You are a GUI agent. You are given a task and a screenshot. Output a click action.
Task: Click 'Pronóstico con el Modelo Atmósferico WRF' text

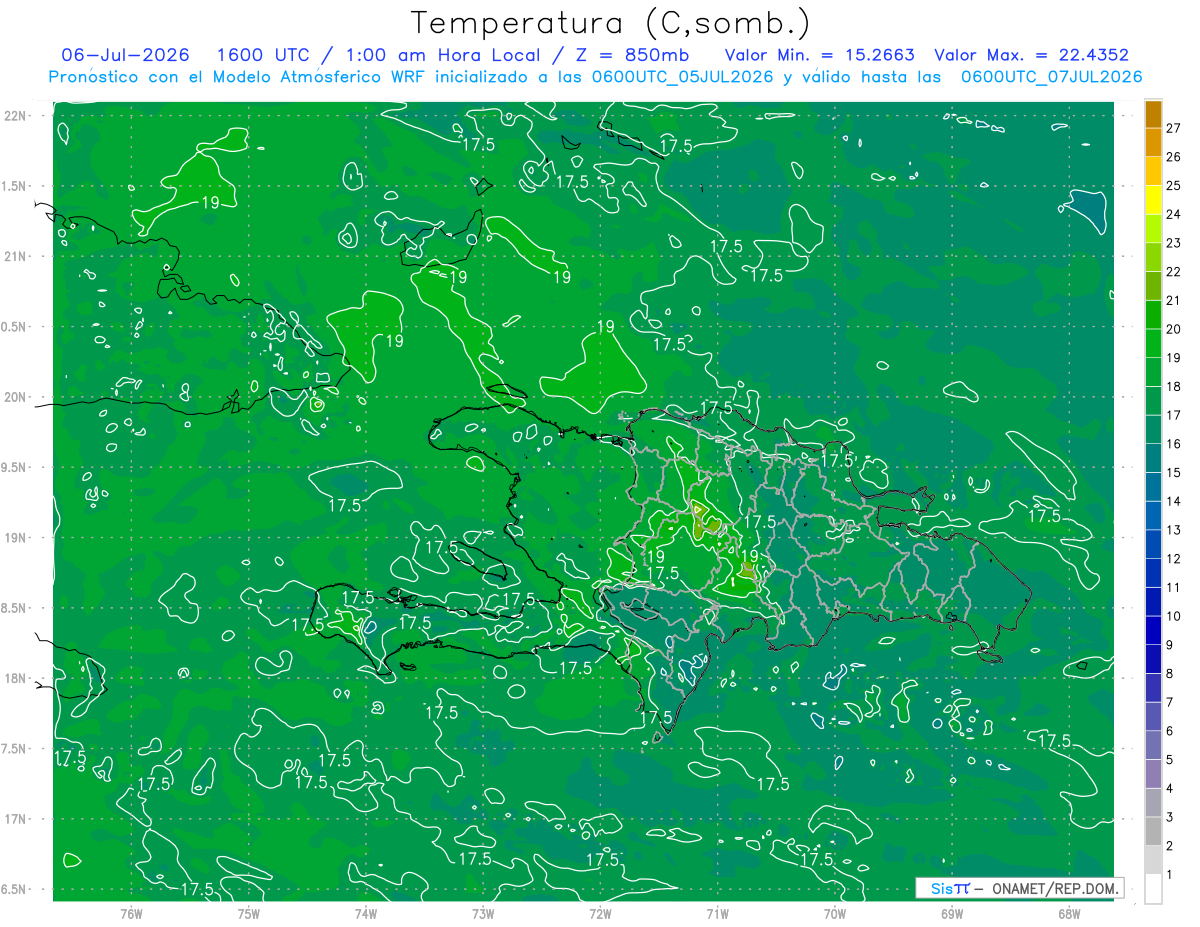pos(238,77)
